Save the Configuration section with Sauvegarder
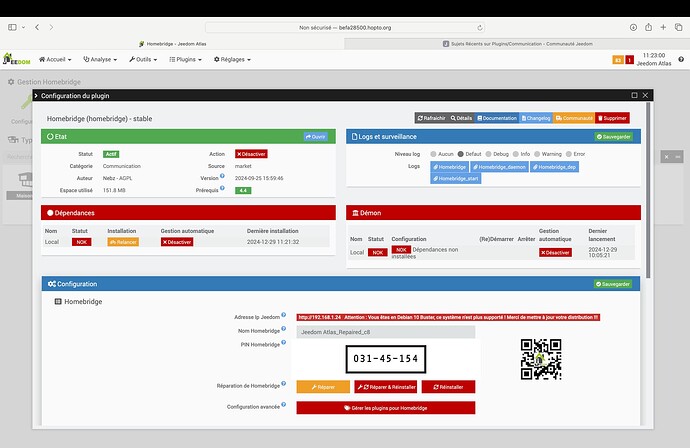 click(x=613, y=284)
